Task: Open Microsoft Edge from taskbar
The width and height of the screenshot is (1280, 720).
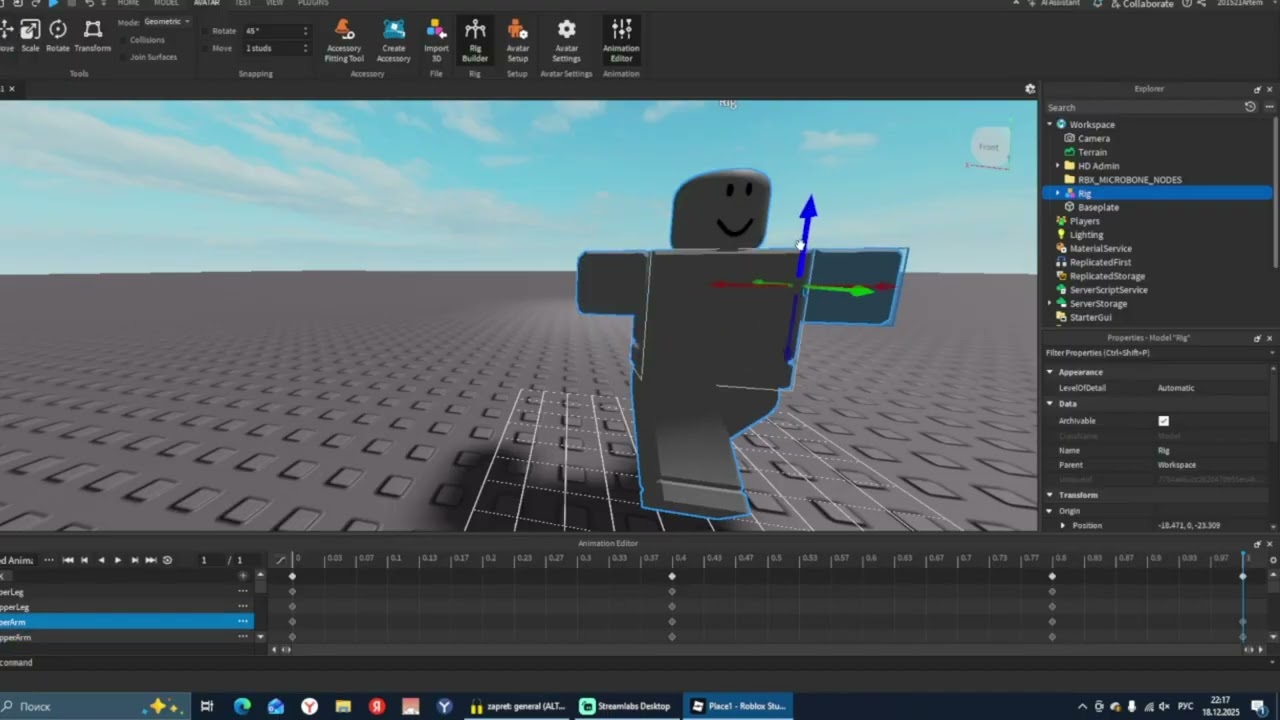Action: (x=242, y=706)
